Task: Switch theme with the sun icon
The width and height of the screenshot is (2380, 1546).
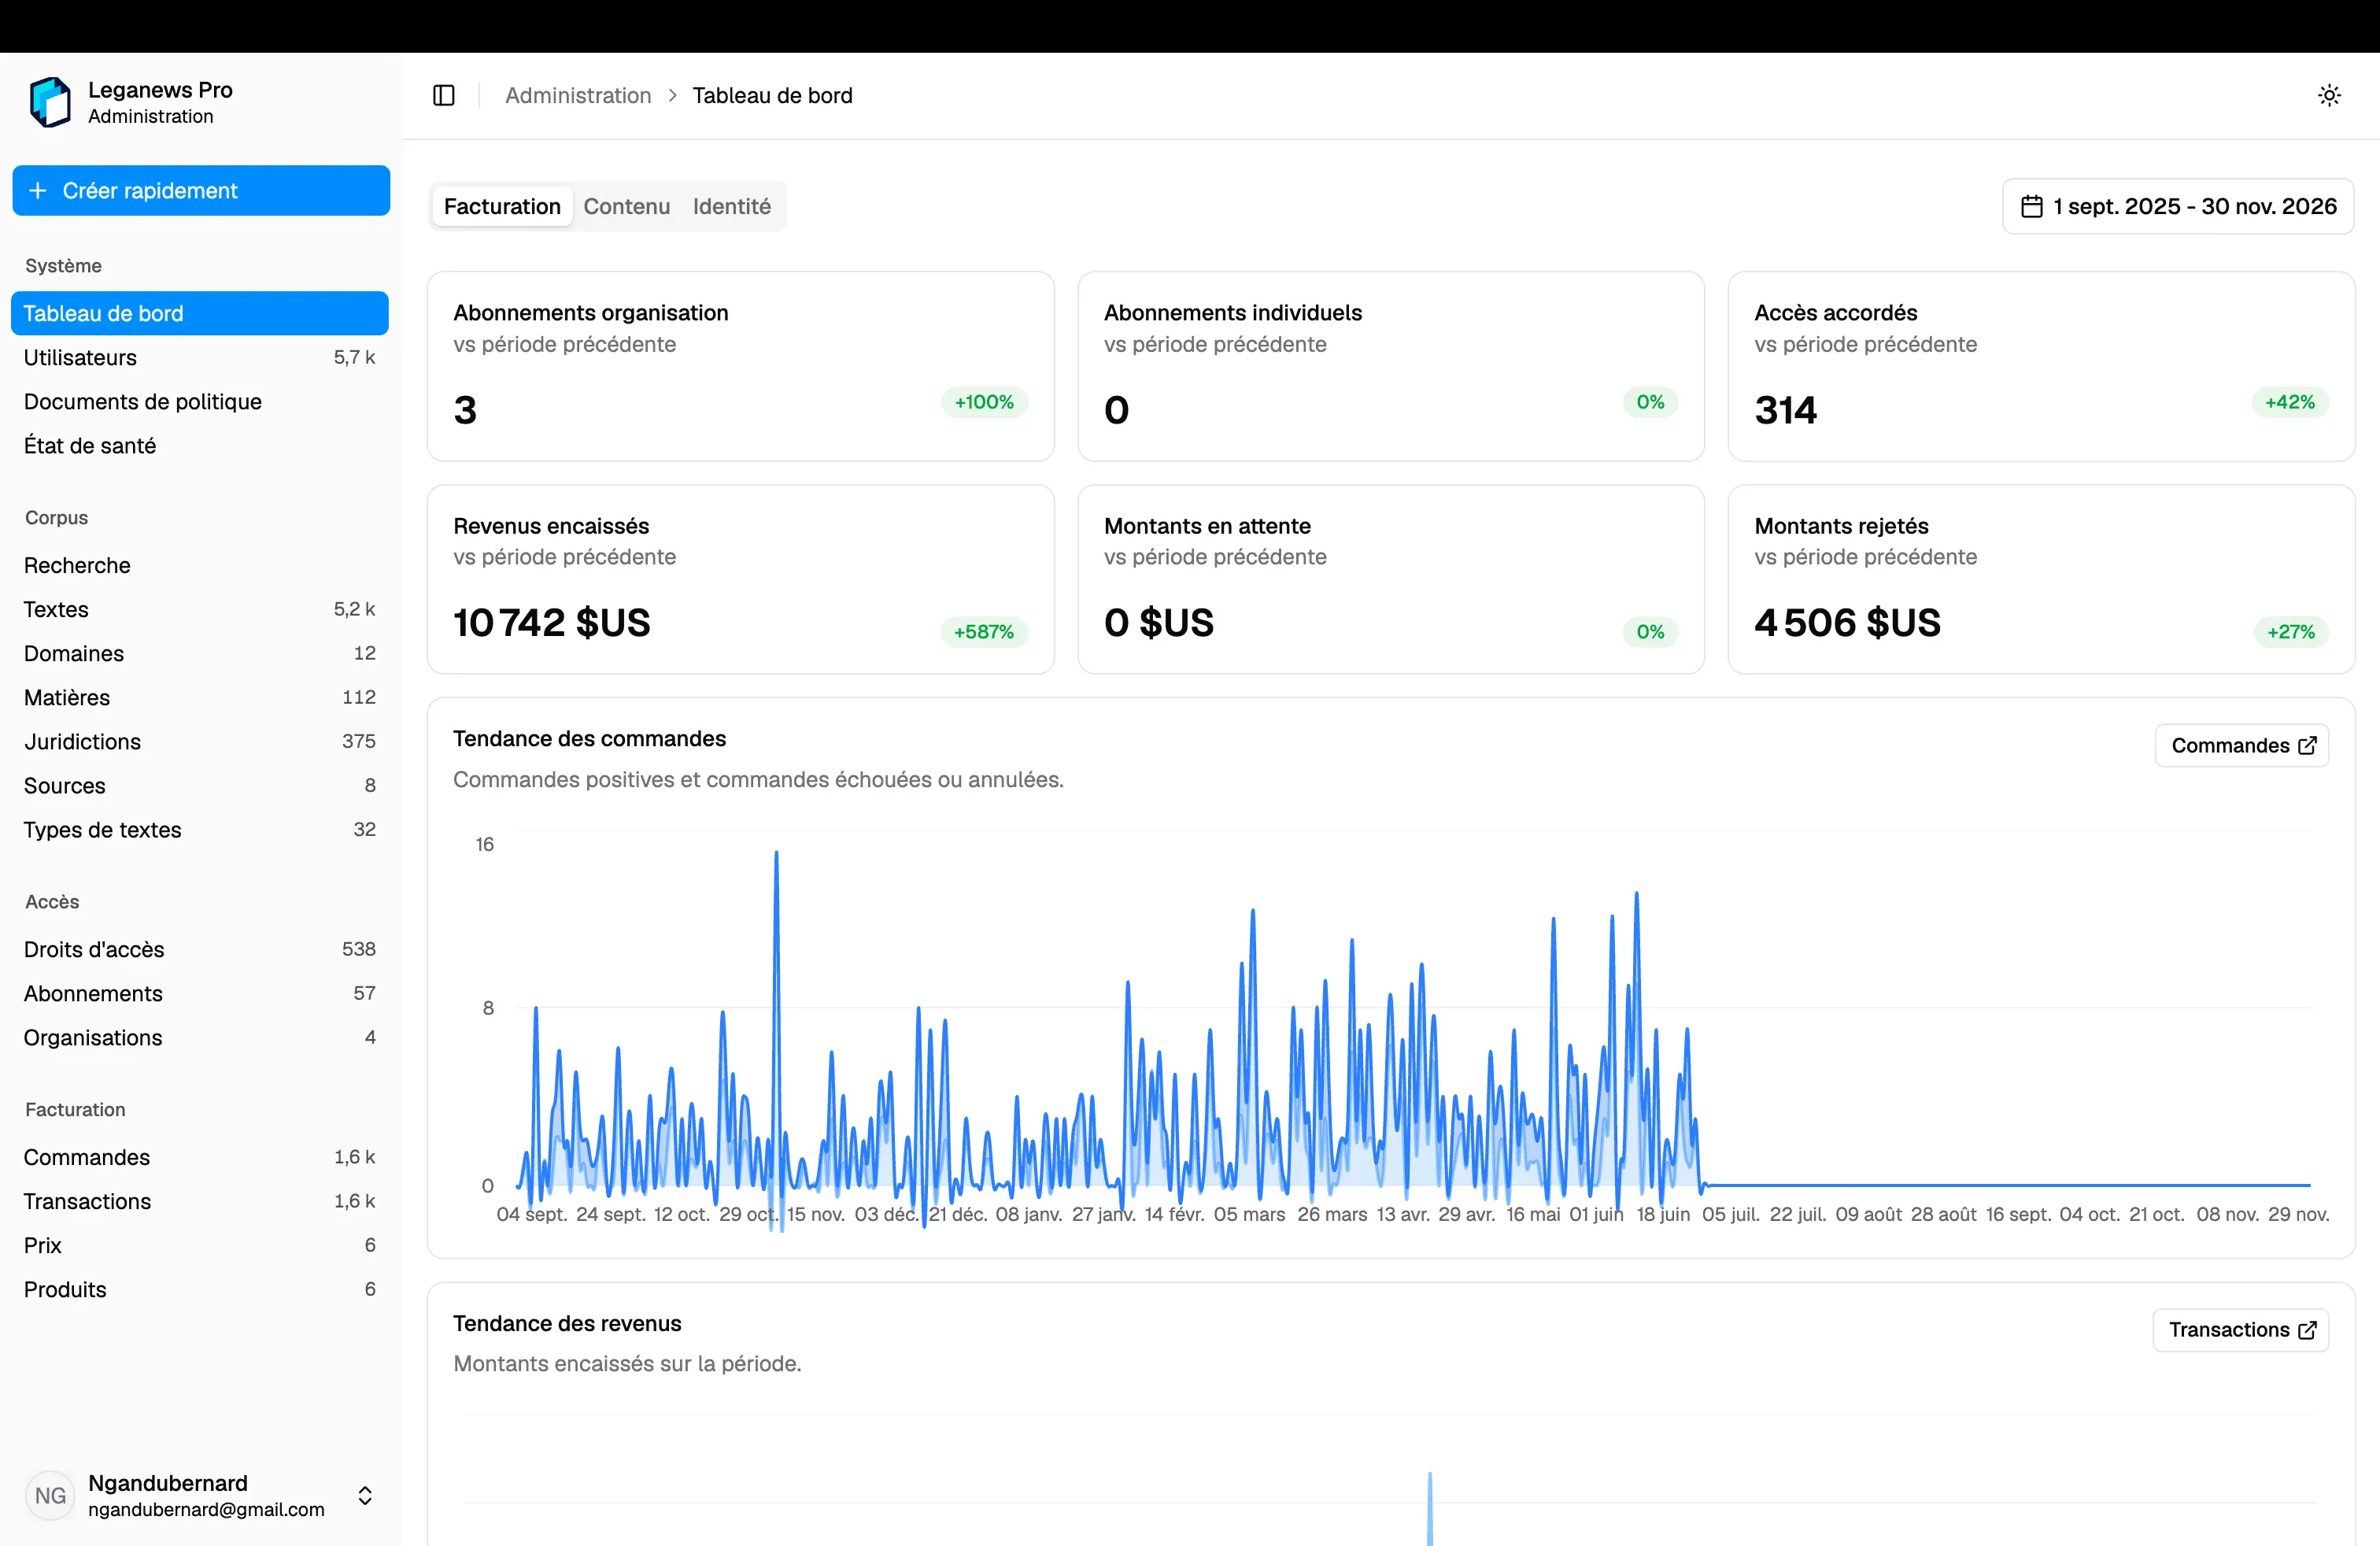Action: pos(2329,95)
